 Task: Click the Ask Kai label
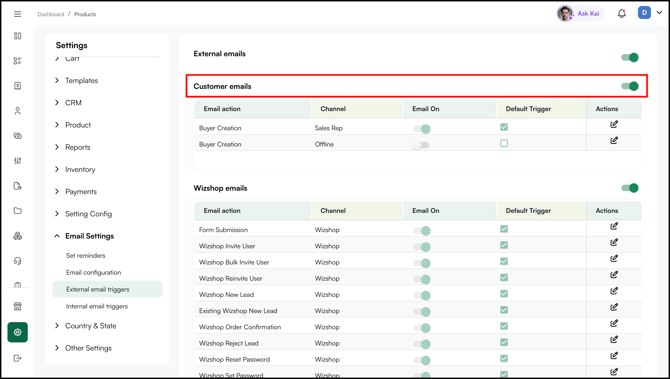(588, 14)
